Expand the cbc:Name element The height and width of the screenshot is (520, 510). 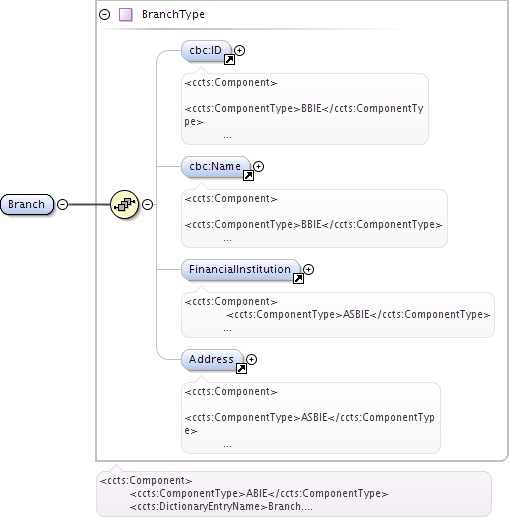pyautogui.click(x=258, y=166)
